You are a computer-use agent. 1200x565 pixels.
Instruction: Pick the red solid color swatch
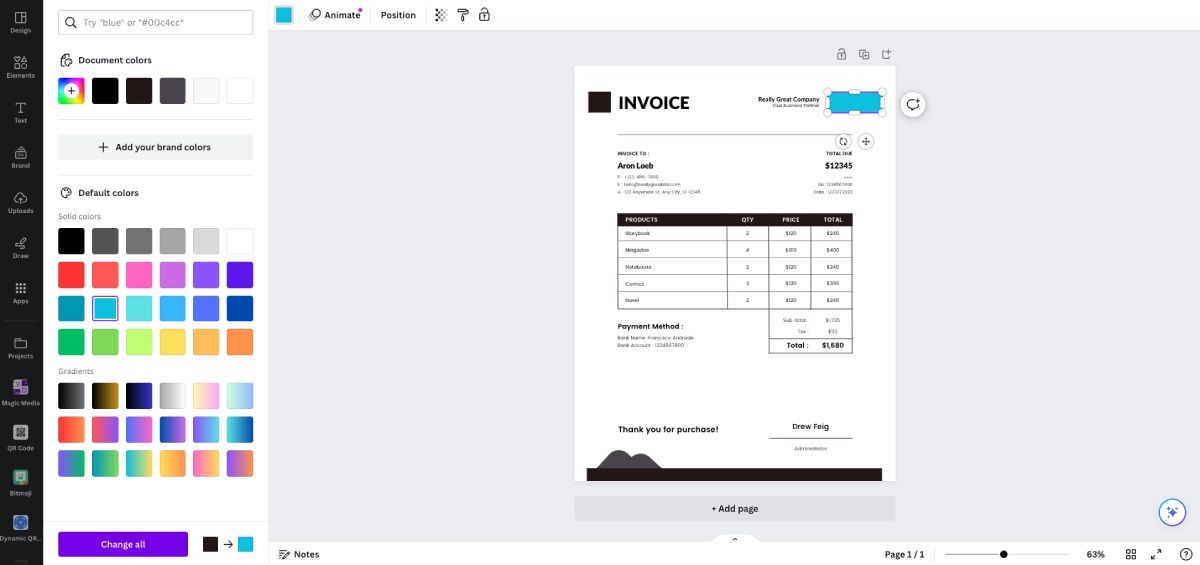tap(71, 275)
